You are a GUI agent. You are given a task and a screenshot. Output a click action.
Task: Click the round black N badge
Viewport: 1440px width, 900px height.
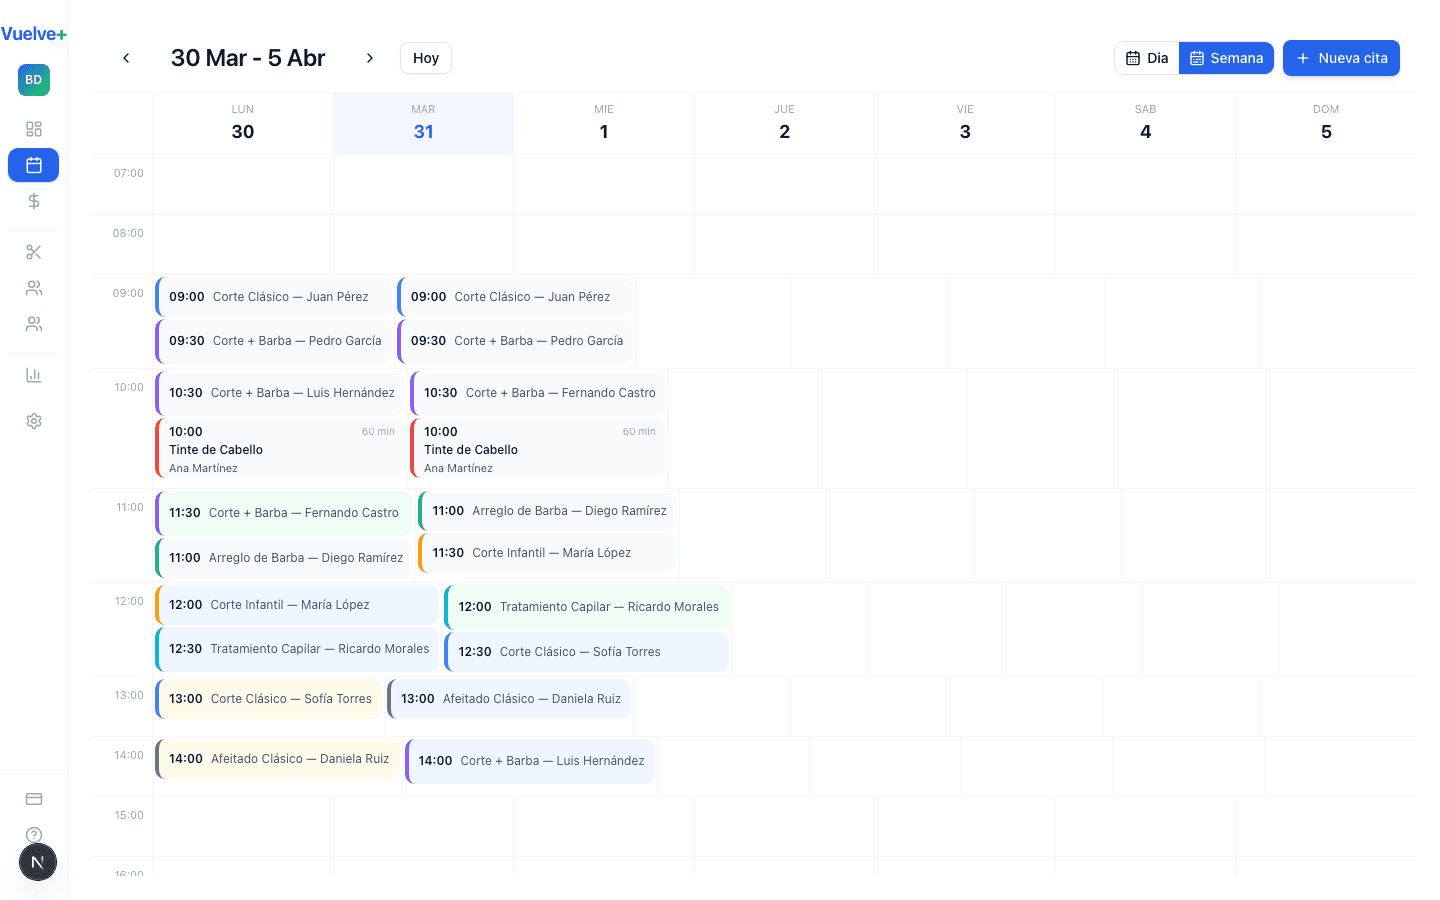click(38, 862)
